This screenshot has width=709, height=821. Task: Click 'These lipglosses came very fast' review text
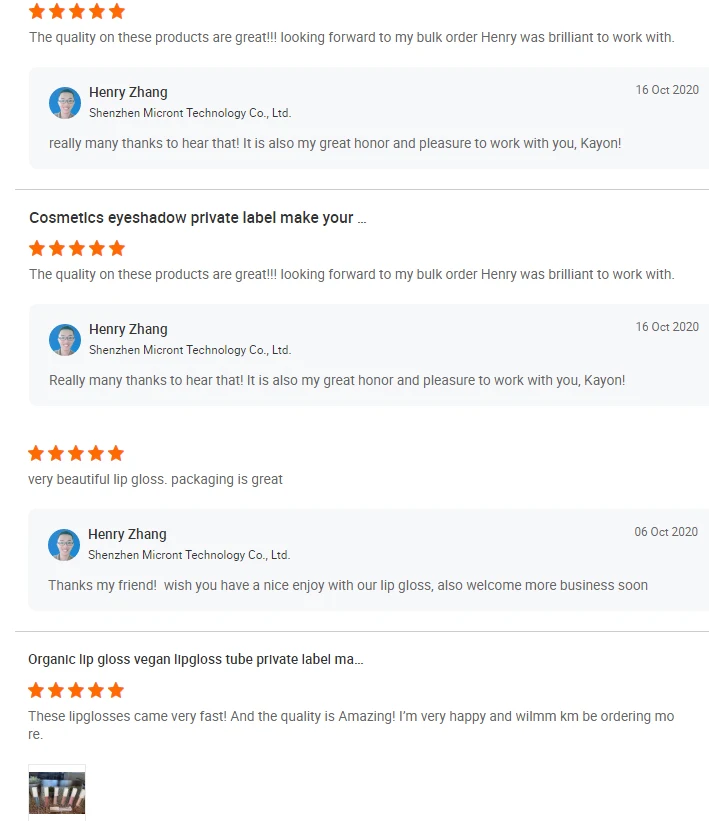[350, 717]
